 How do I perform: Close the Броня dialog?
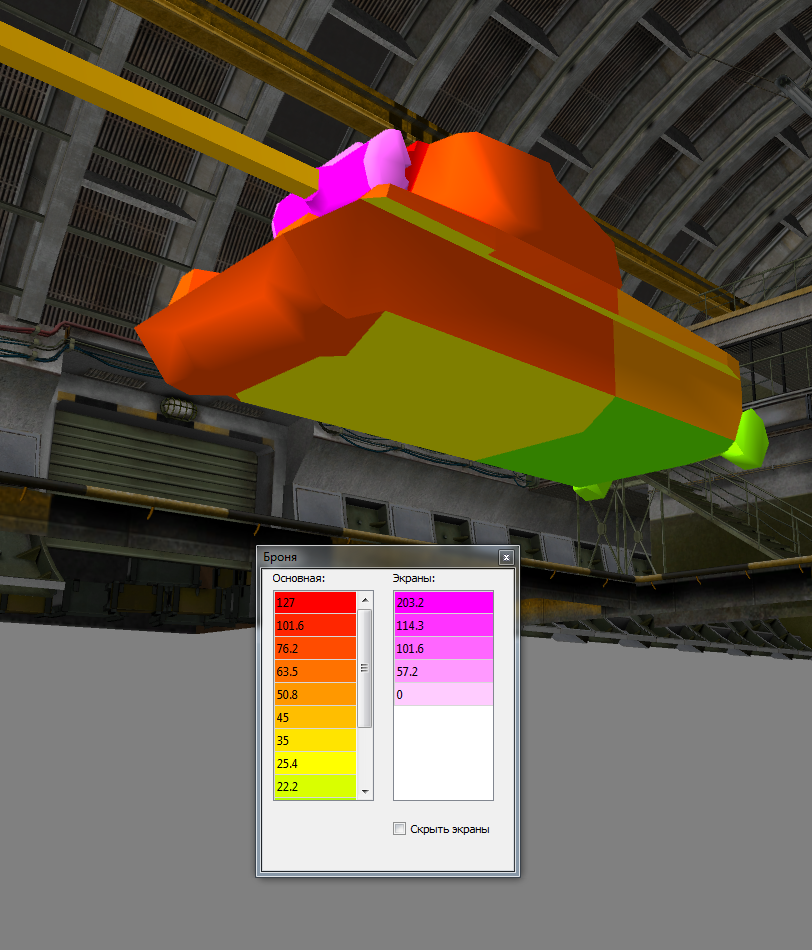[x=507, y=557]
